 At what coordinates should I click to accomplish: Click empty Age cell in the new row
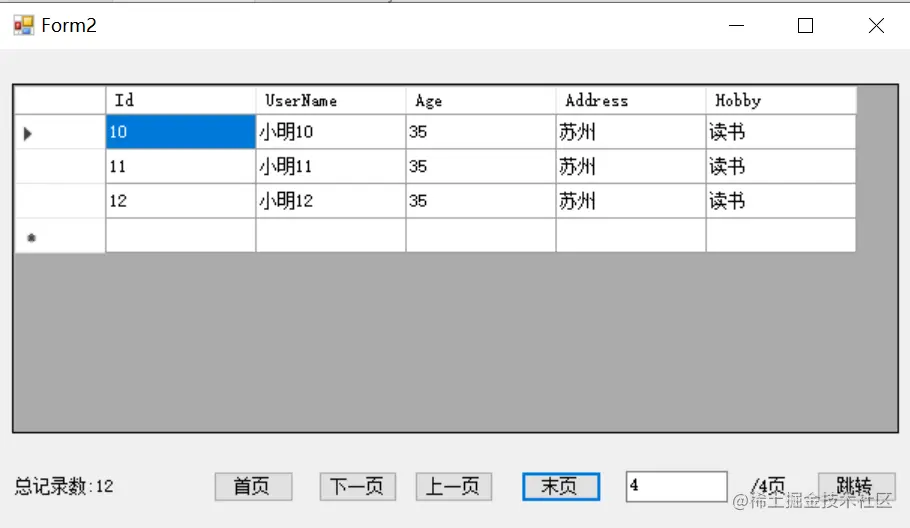tap(481, 236)
